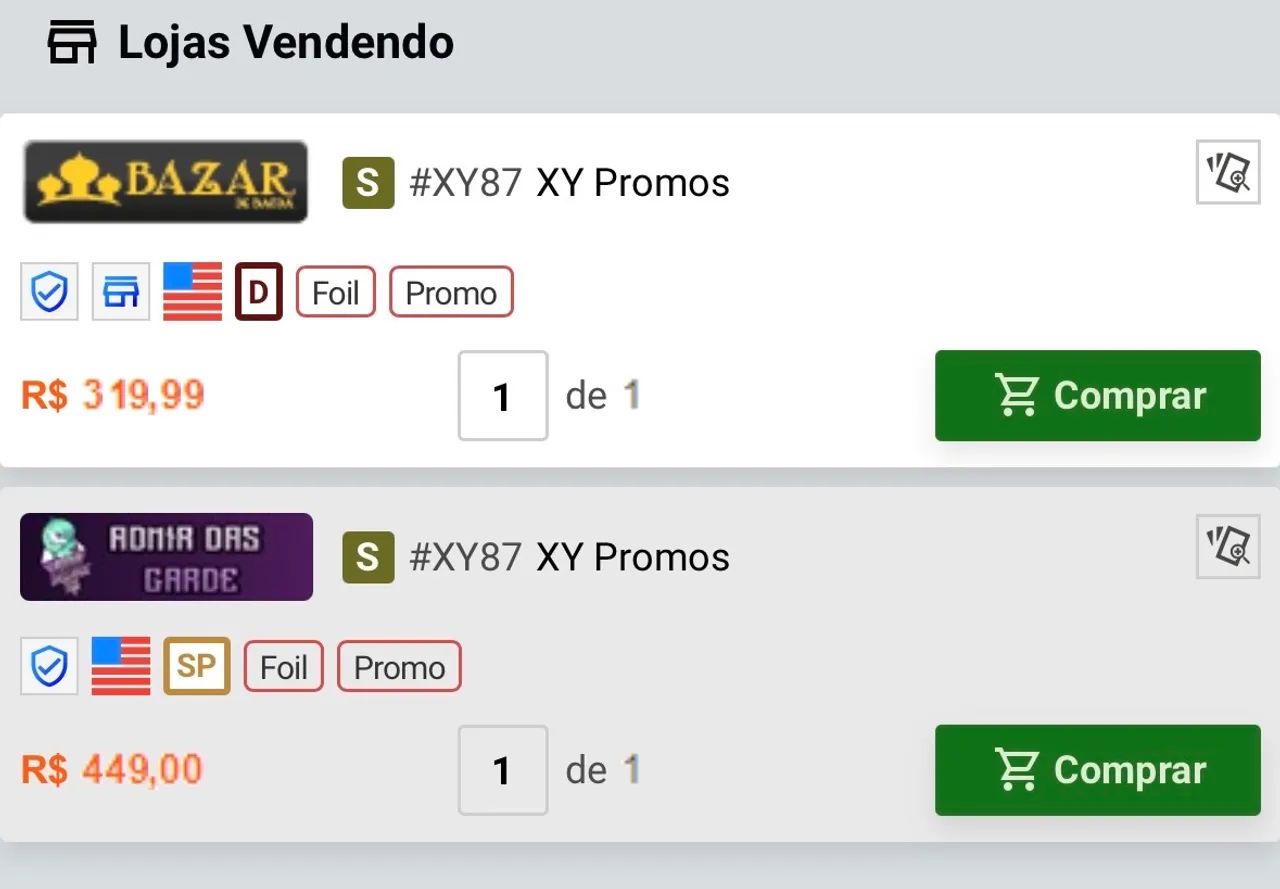This screenshot has width=1280, height=889.
Task: Click the card image preview icon in first listing
Action: 1228,172
